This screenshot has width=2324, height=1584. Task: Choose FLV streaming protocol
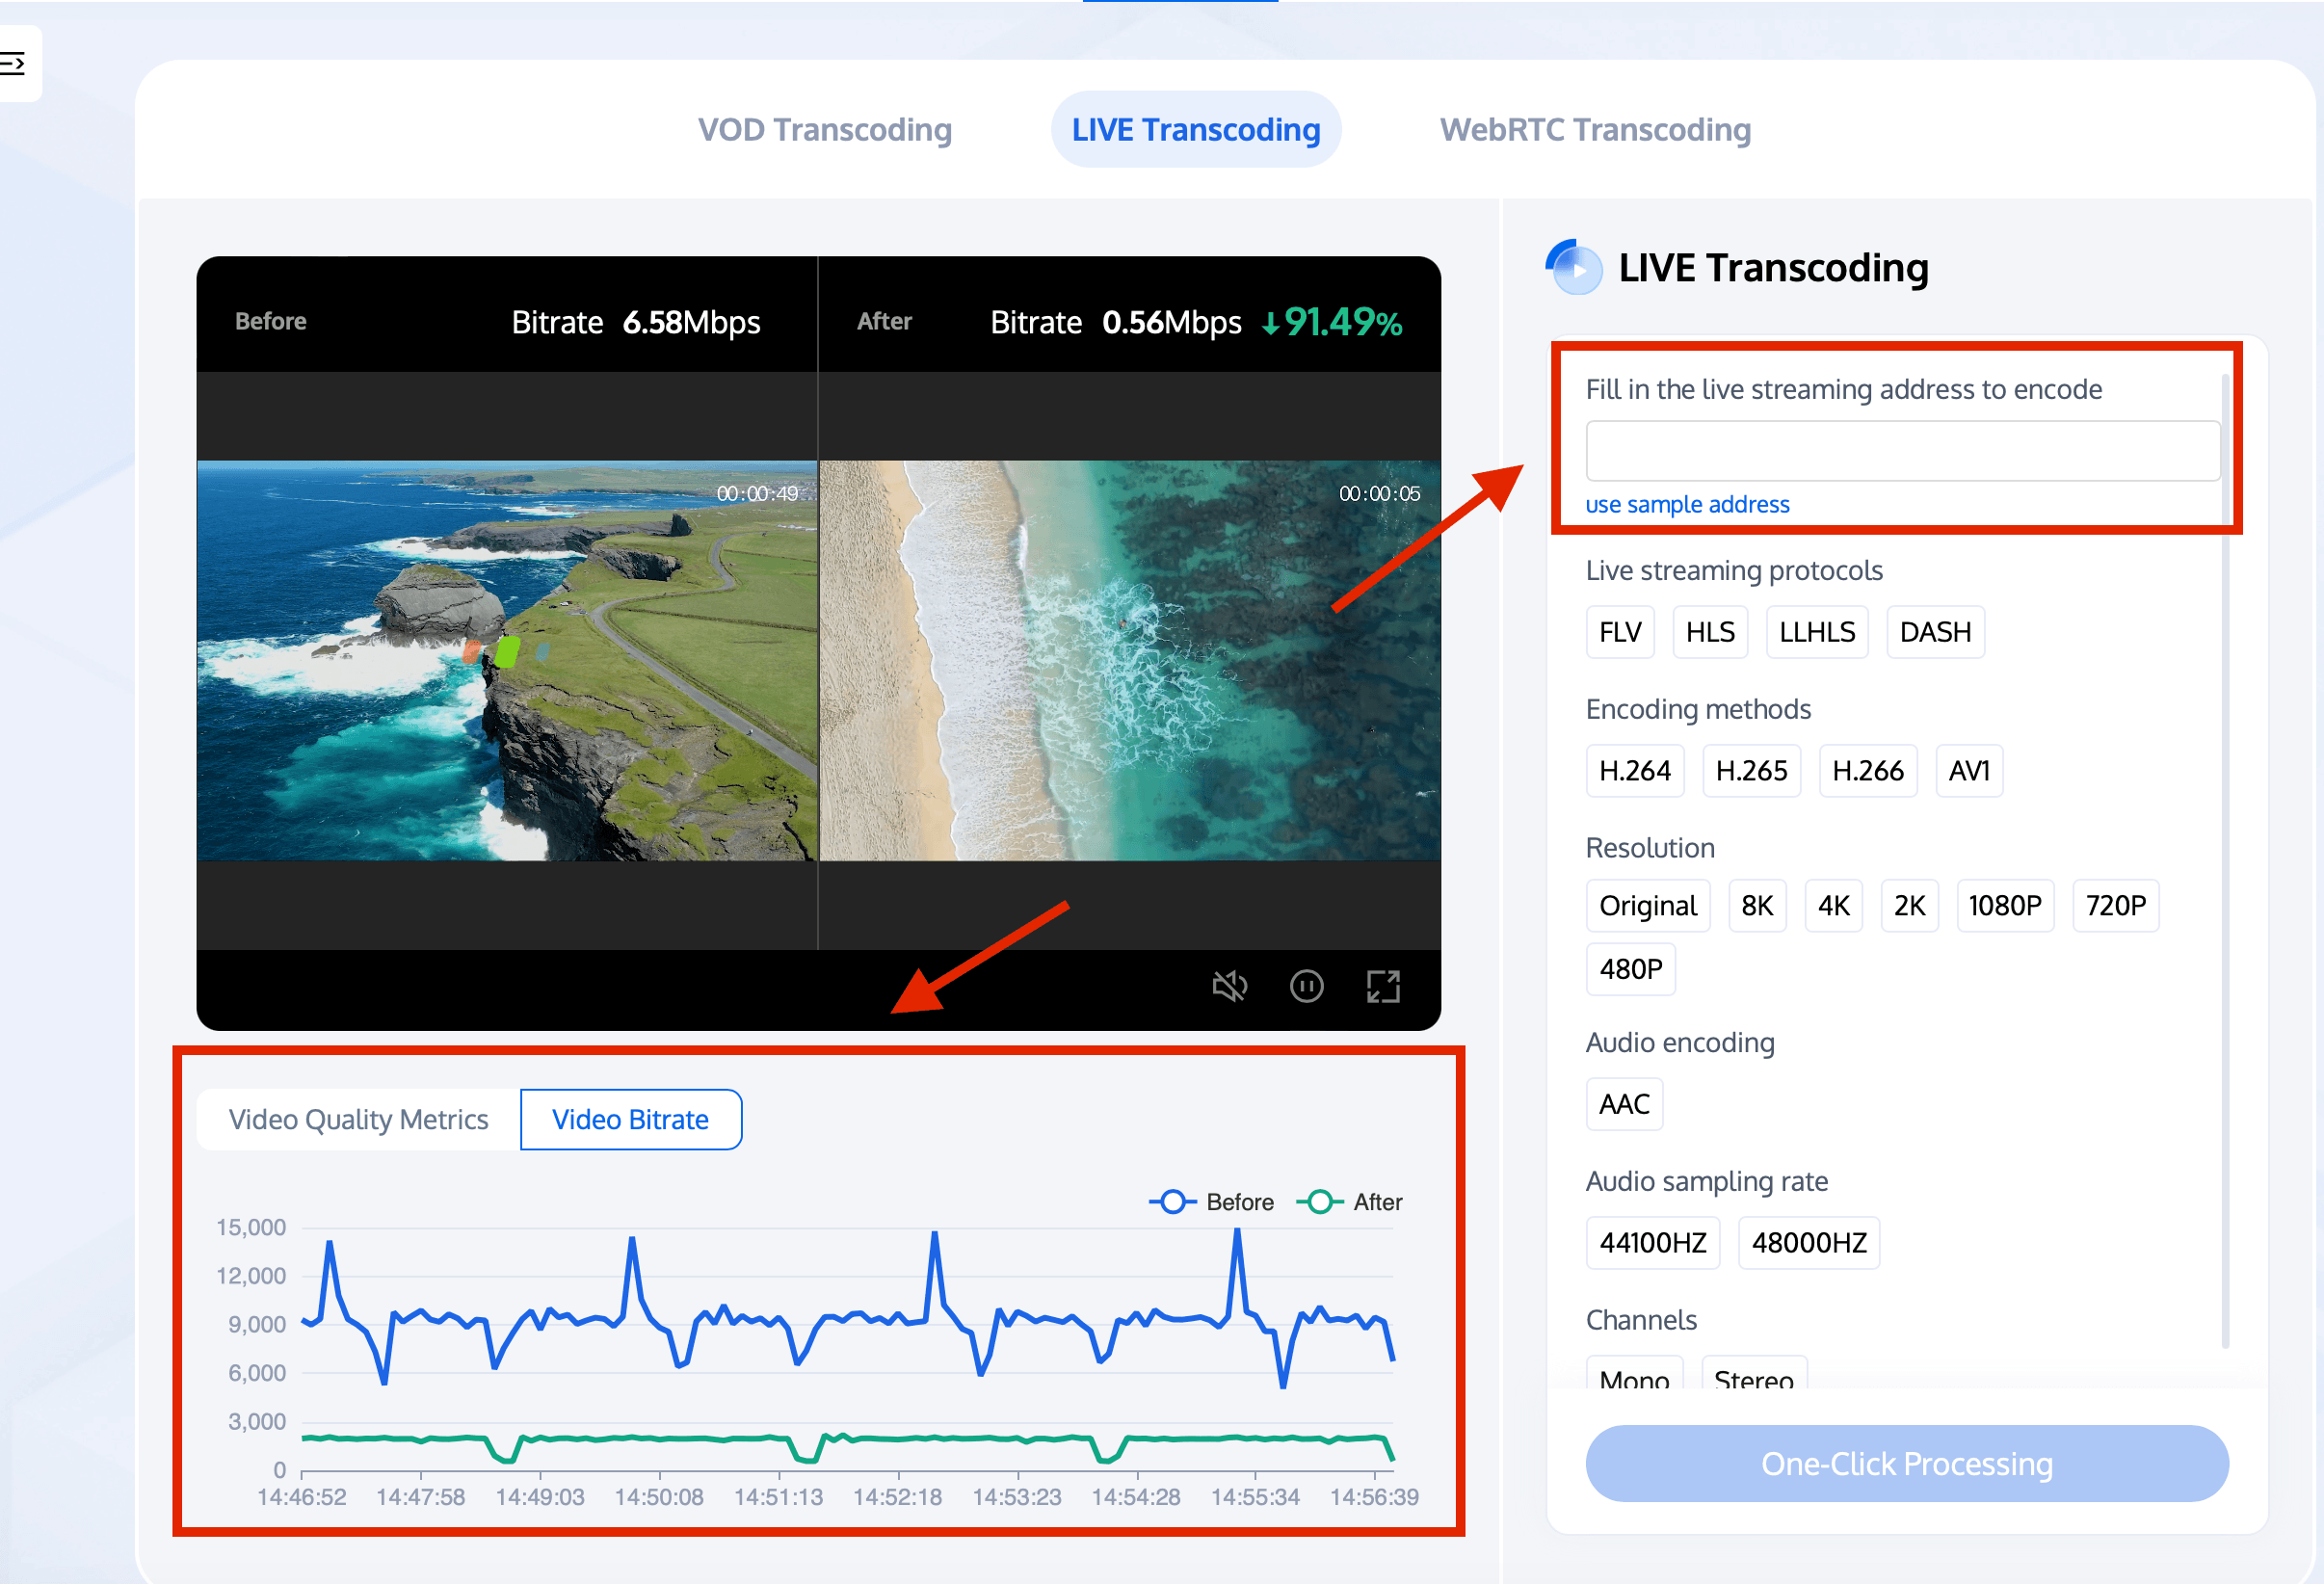click(1620, 632)
